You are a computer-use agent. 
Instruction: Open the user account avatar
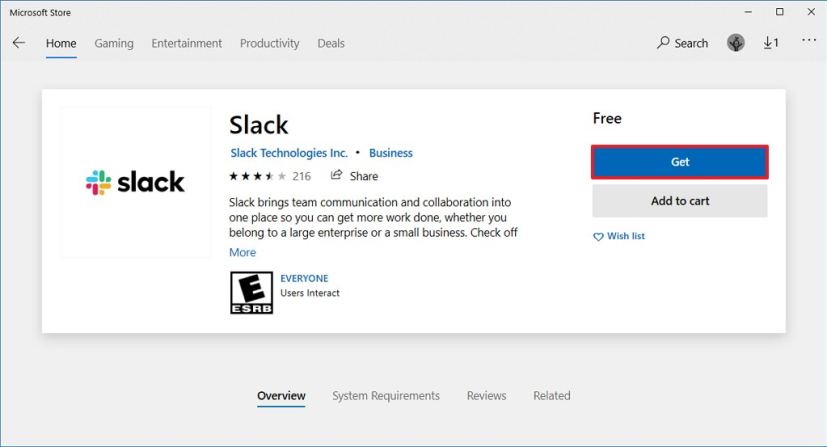(735, 43)
